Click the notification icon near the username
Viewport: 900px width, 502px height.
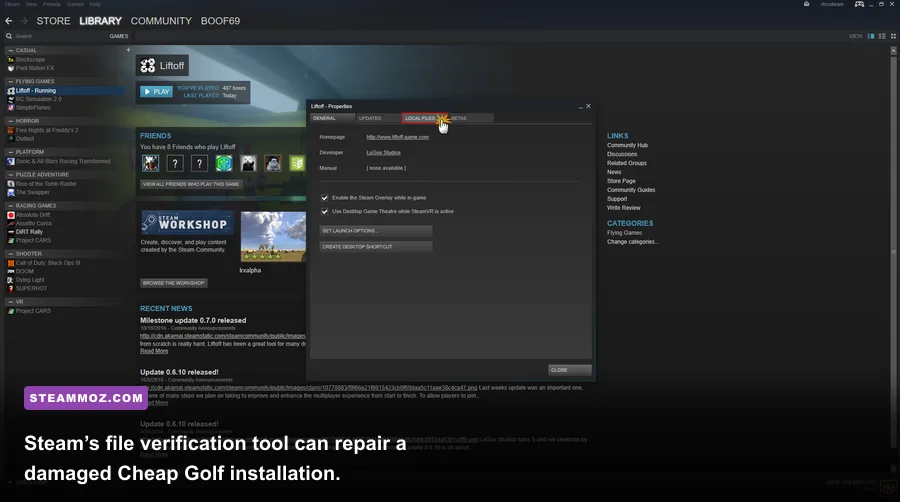[806, 4]
